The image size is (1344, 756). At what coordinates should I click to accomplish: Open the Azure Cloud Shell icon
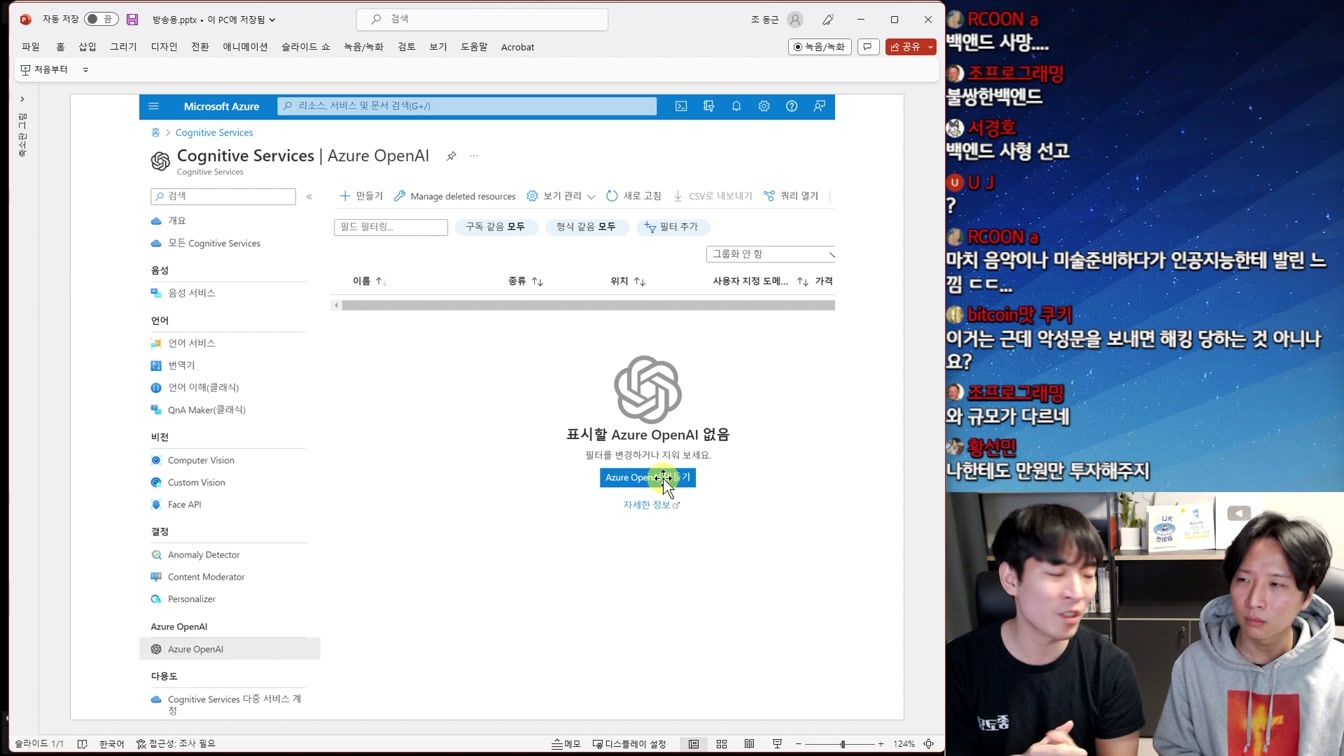pyautogui.click(x=681, y=106)
